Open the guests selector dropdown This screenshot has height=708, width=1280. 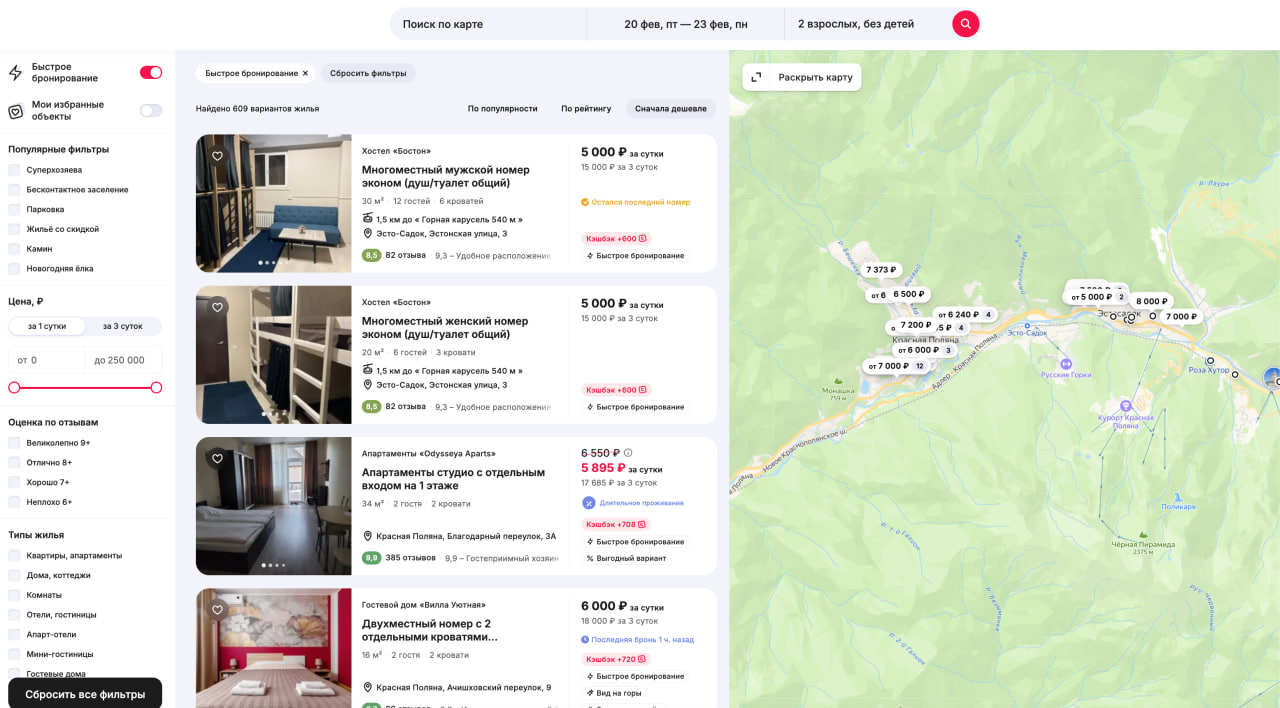pyautogui.click(x=855, y=24)
